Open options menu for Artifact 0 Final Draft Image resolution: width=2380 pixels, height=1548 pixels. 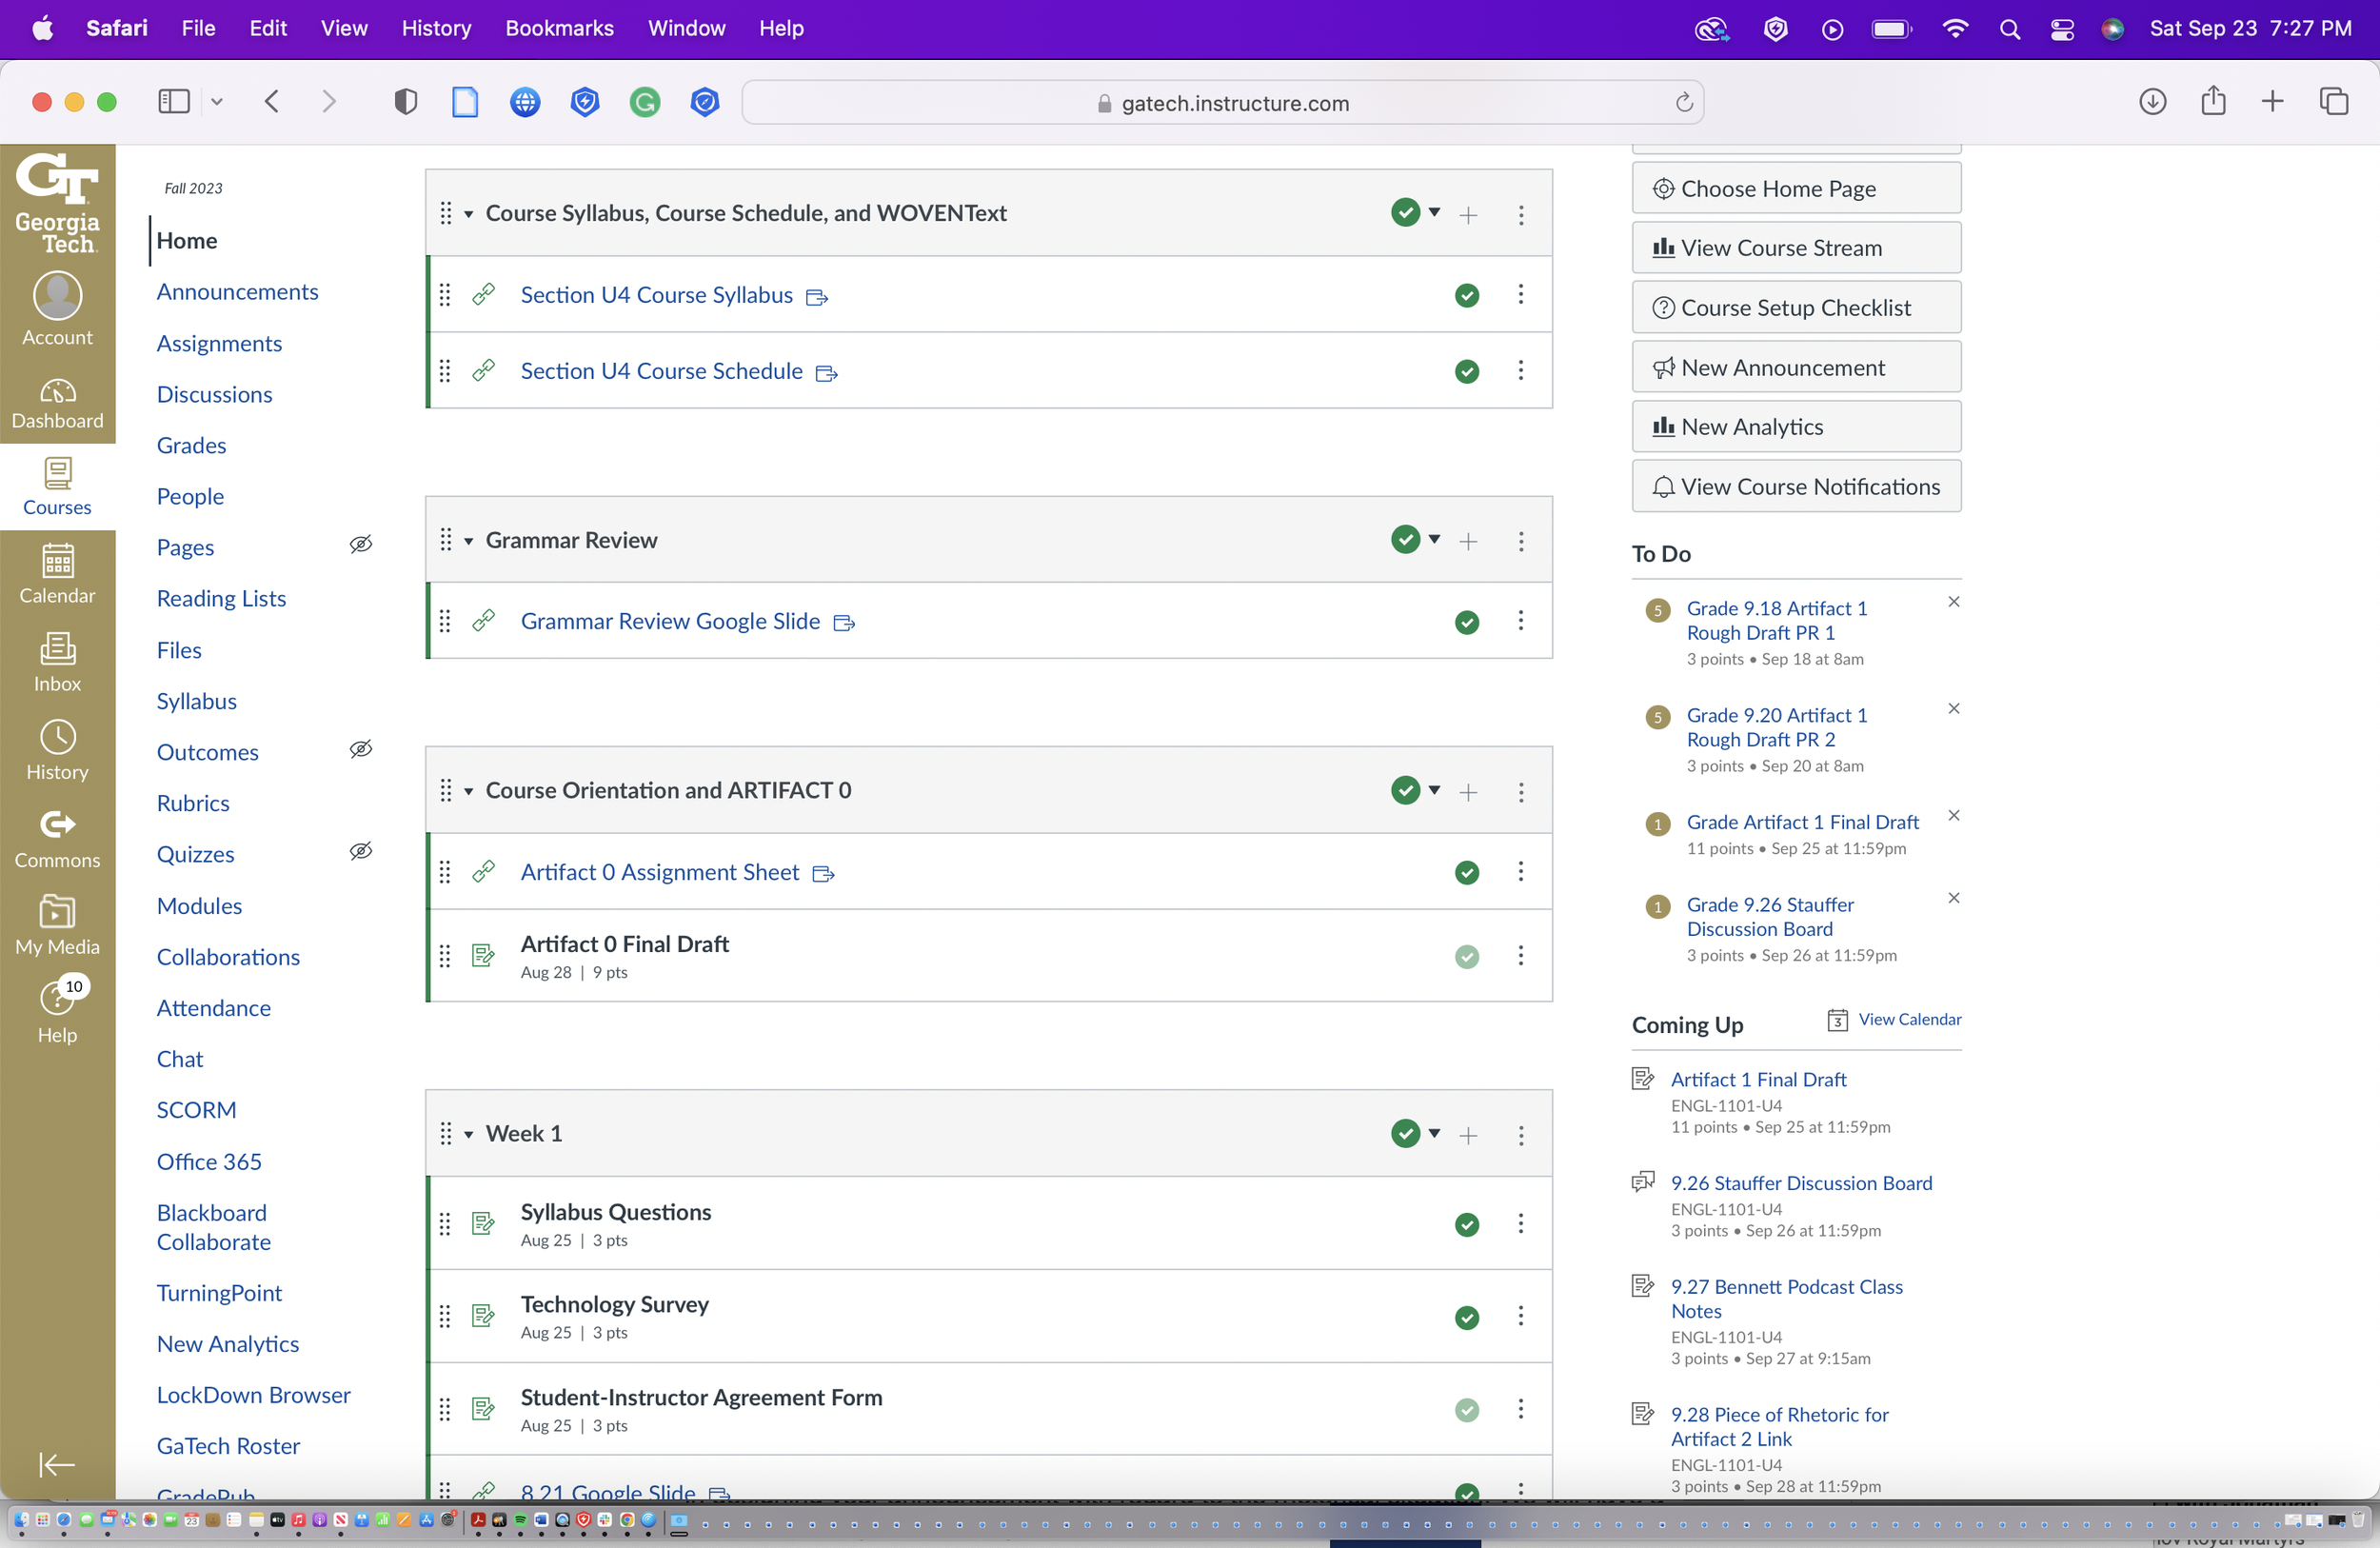(1520, 955)
